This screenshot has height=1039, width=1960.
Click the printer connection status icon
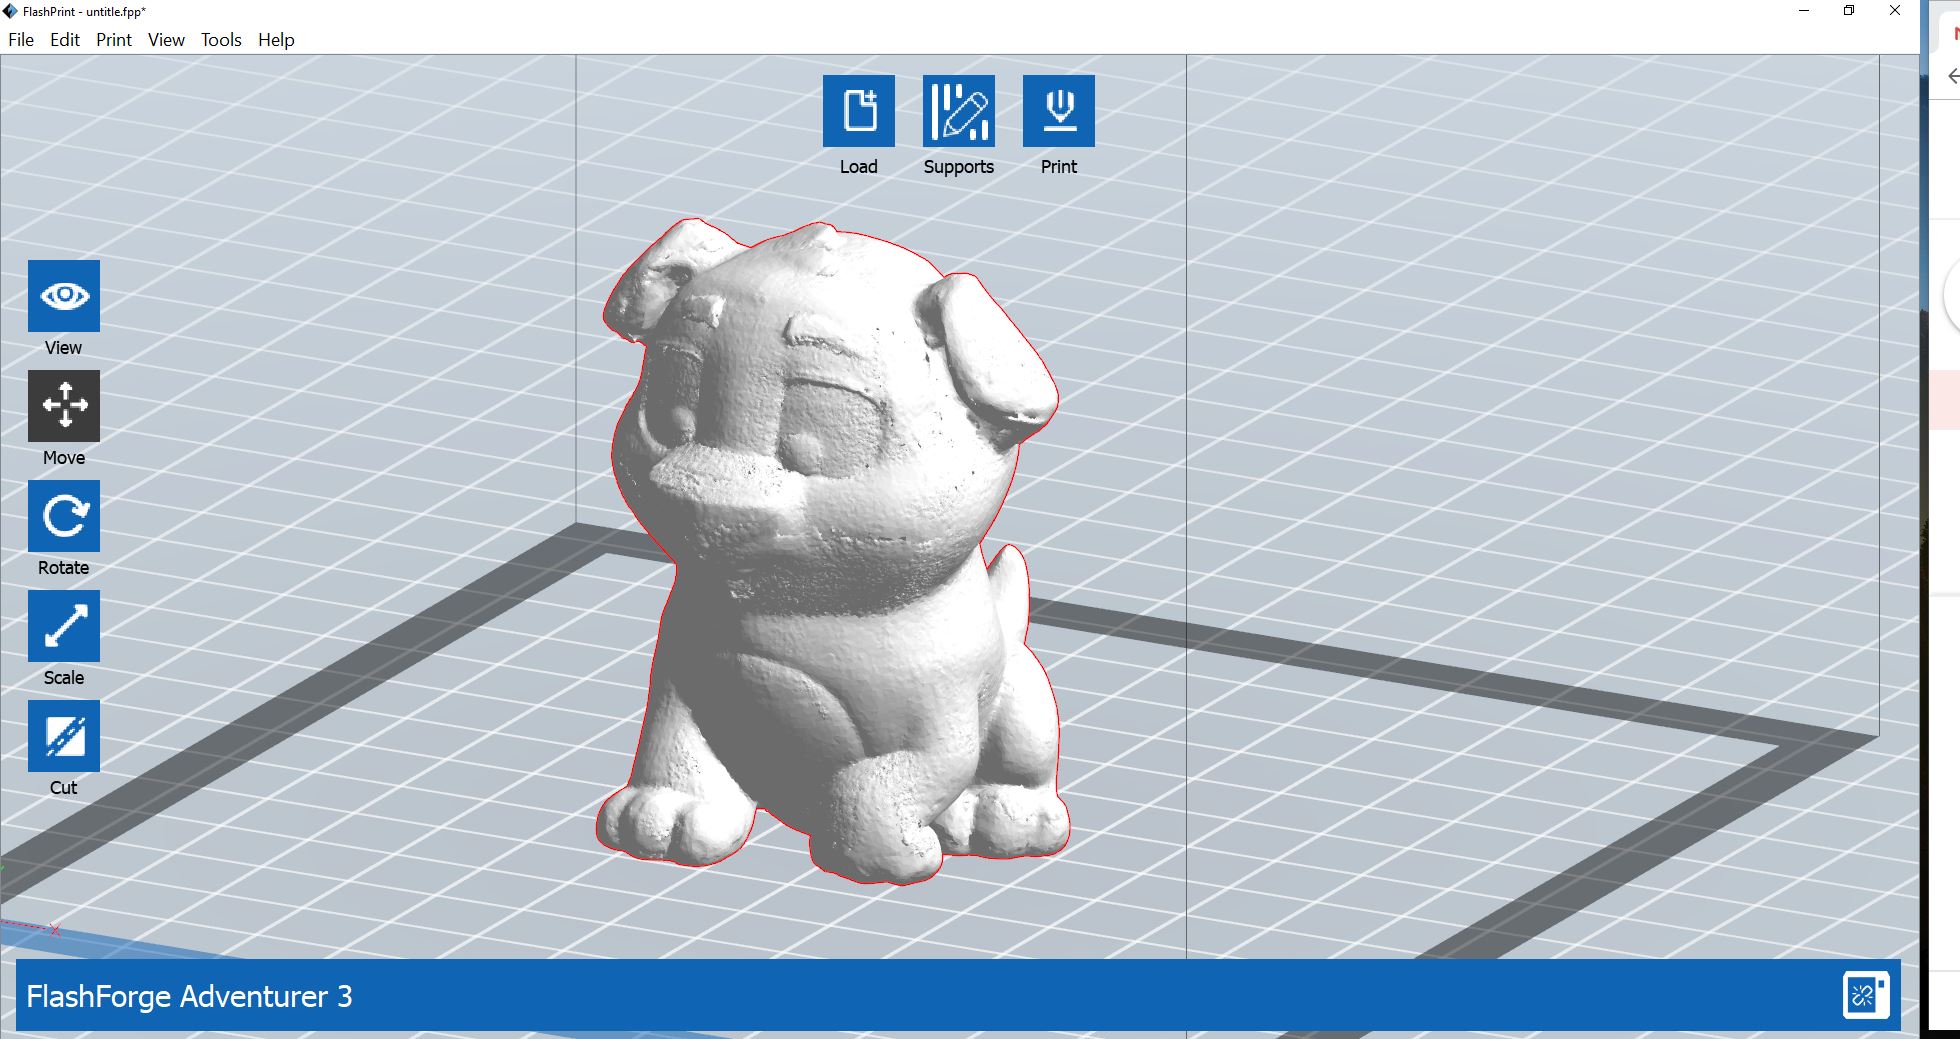[1866, 995]
